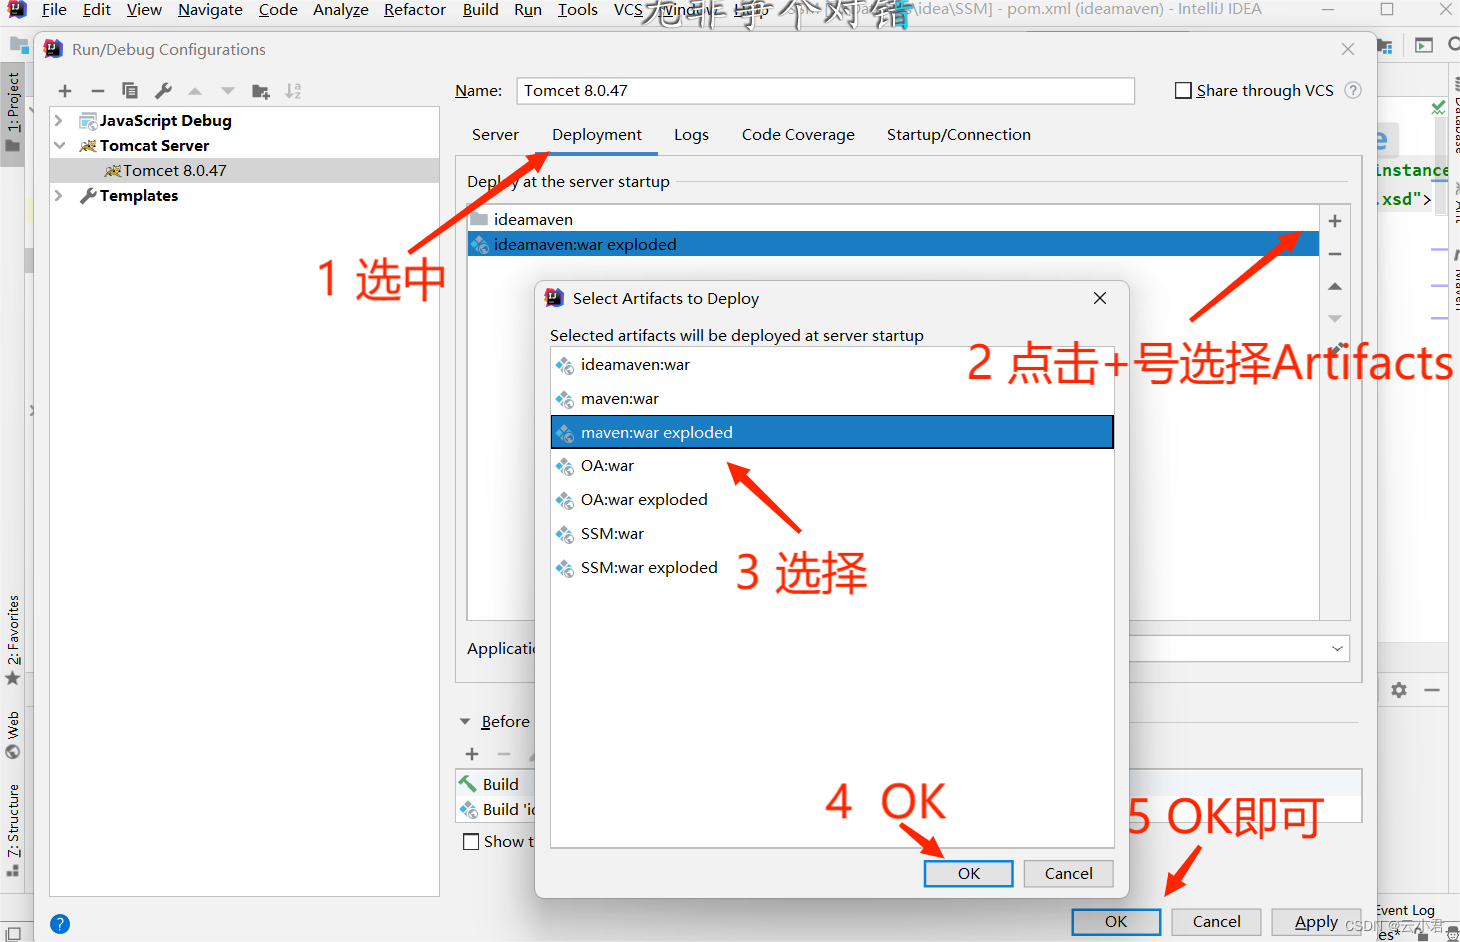Add new configuration with plus icon
The width and height of the screenshot is (1460, 942).
(65, 91)
